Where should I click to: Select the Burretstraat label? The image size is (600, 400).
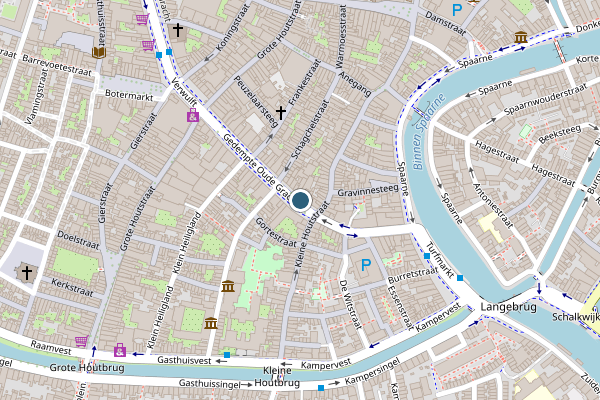pos(413,275)
